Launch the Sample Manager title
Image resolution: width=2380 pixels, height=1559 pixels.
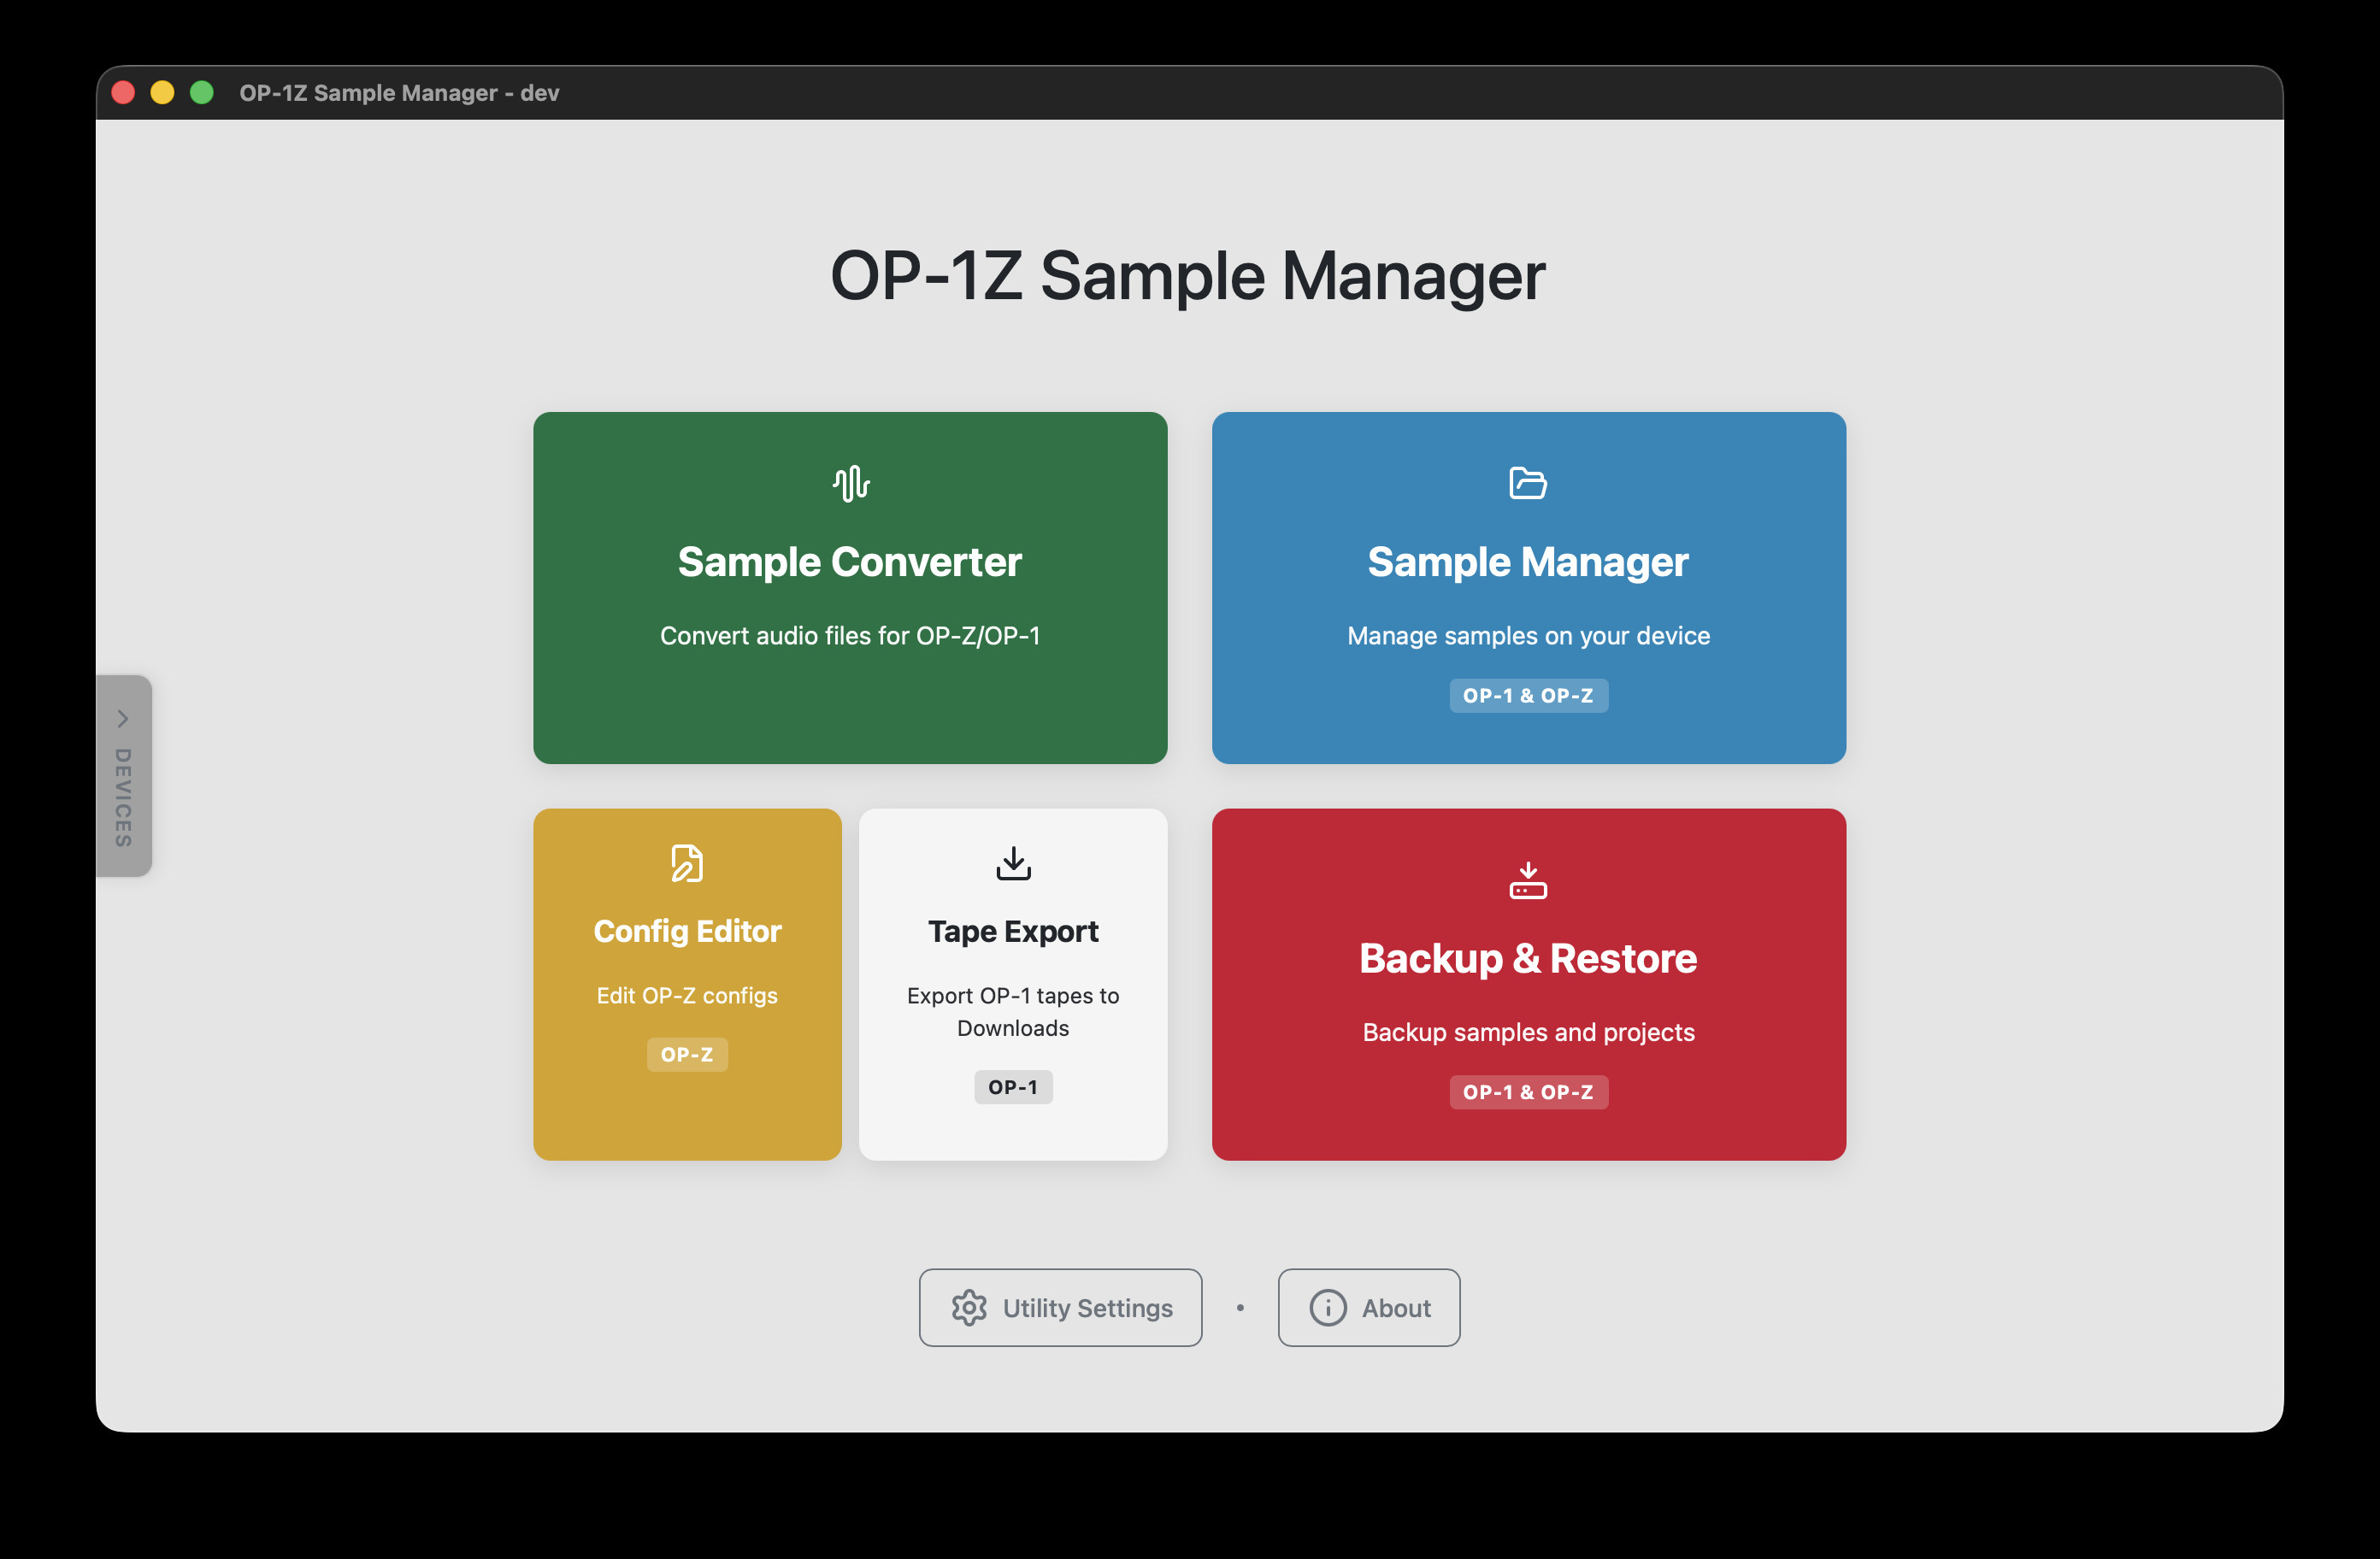(1528, 562)
